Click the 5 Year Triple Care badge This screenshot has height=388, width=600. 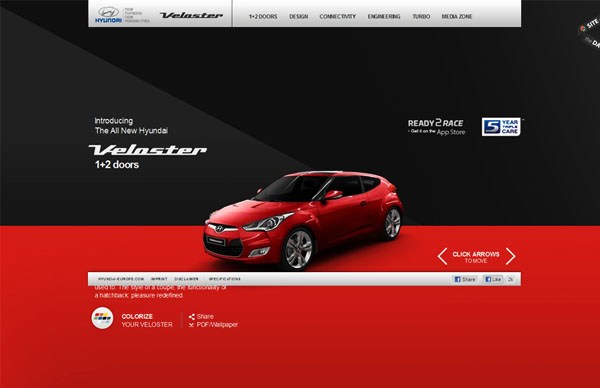(501, 127)
